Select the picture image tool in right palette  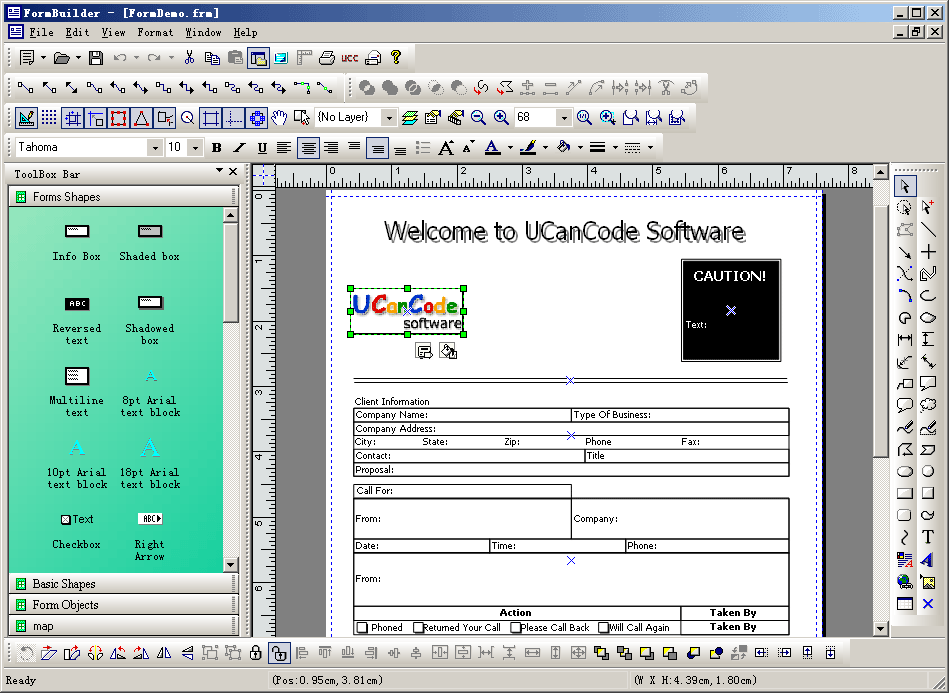[928, 582]
